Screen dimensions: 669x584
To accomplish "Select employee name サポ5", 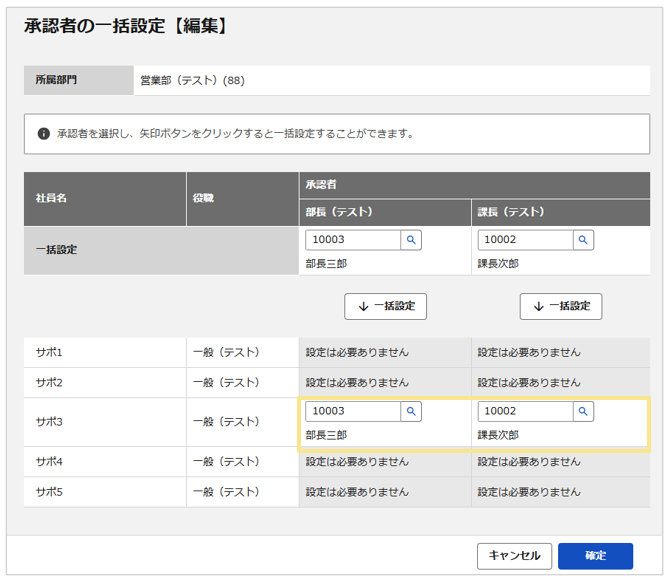I will point(49,492).
